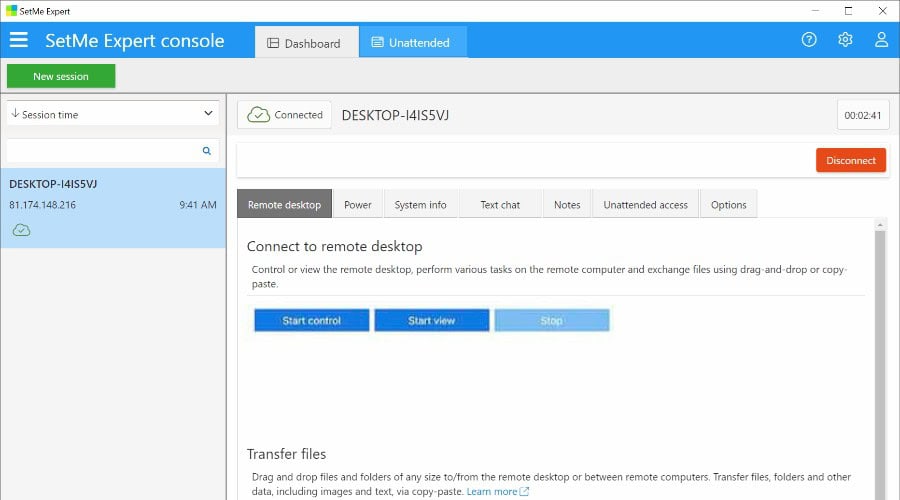Click the Connected cloud status indicator
This screenshot has width=900, height=500.
[285, 115]
